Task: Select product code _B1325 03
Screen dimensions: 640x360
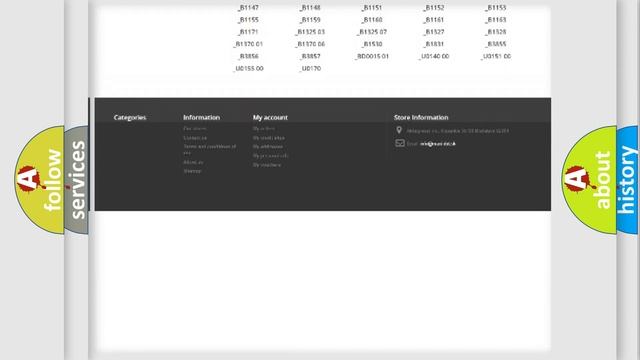Action: (x=310, y=32)
